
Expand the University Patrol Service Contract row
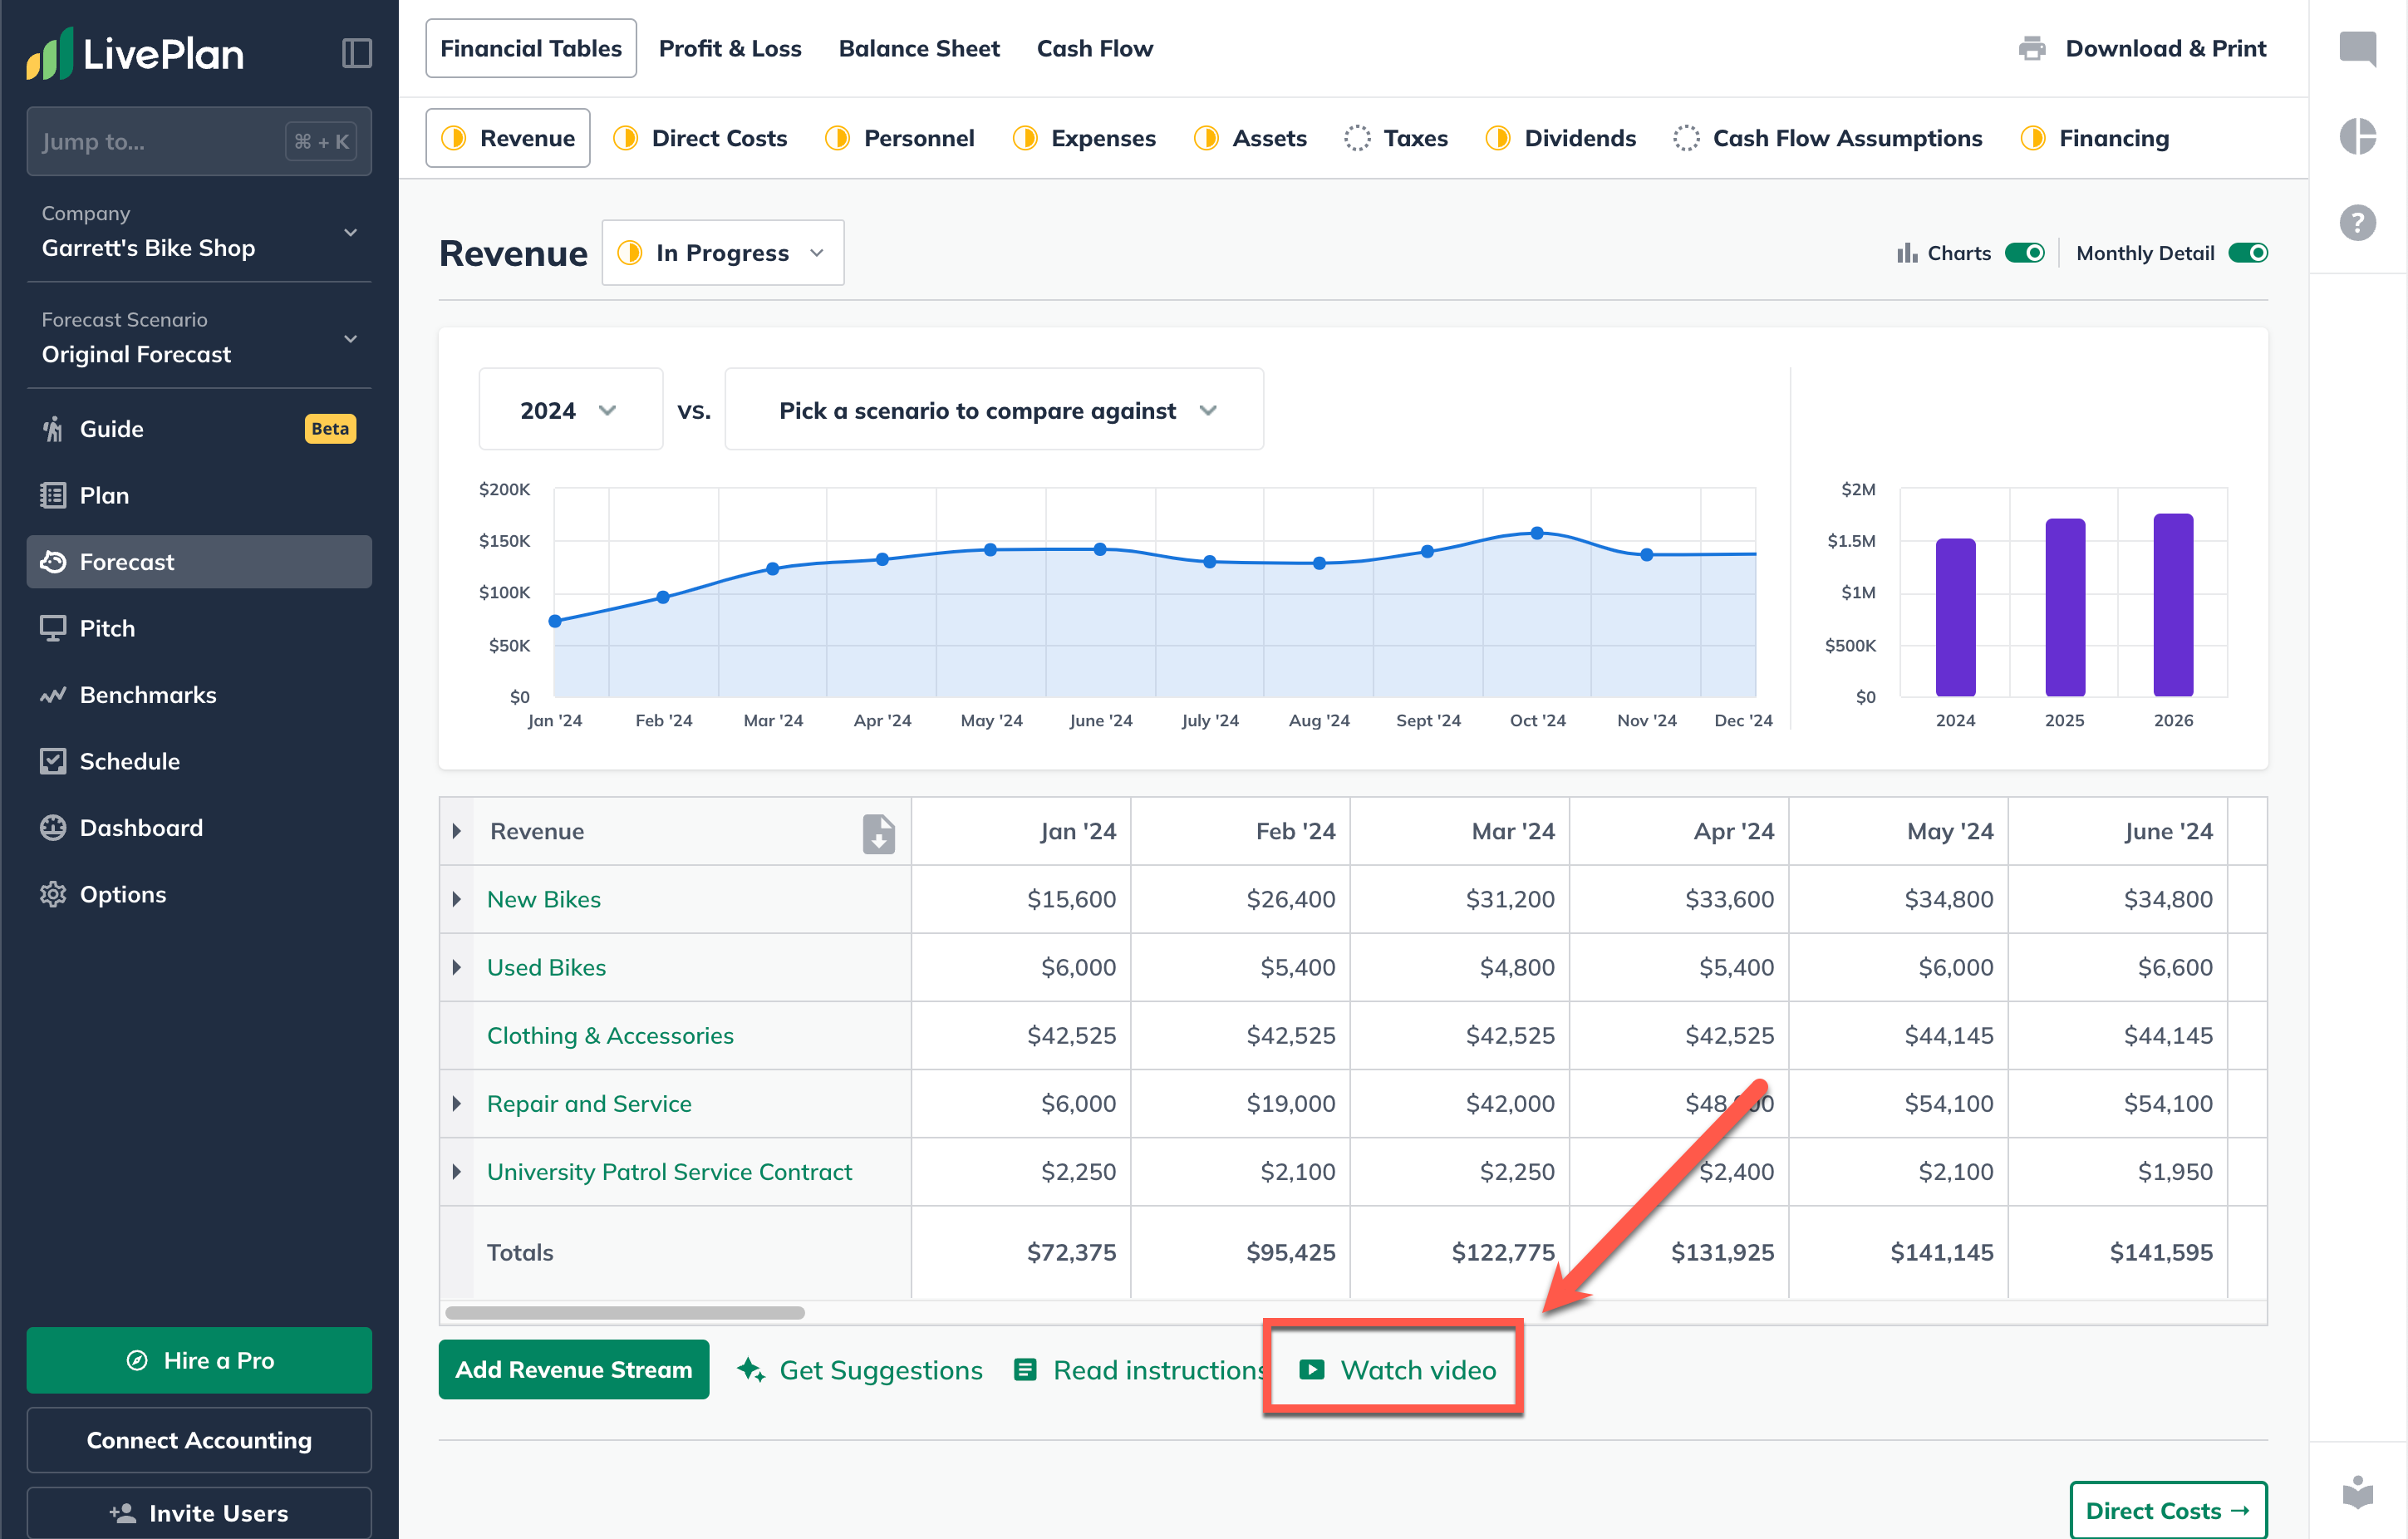coord(456,1172)
